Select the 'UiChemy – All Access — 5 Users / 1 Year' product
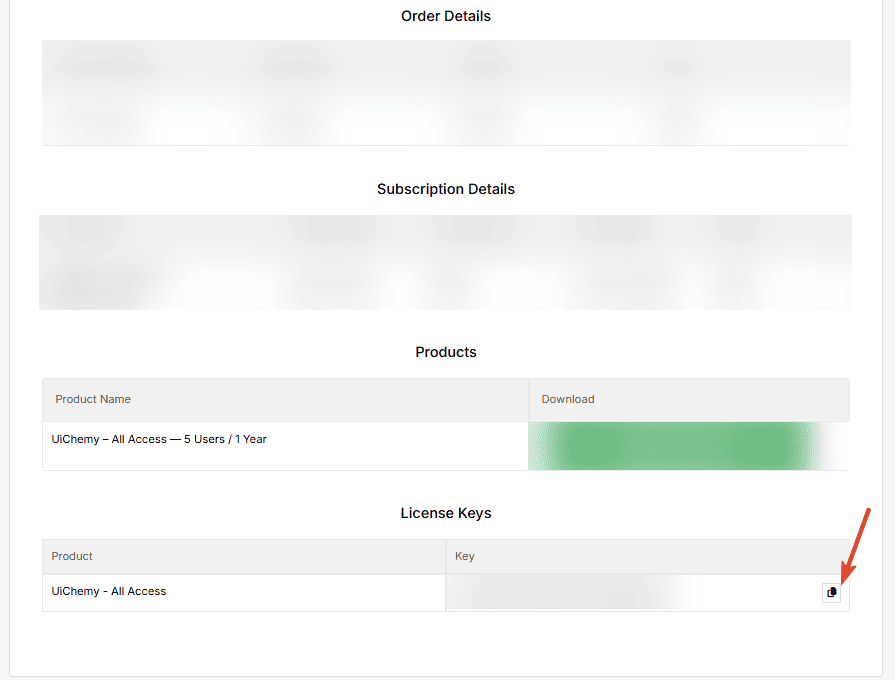895x680 pixels. tap(159, 439)
